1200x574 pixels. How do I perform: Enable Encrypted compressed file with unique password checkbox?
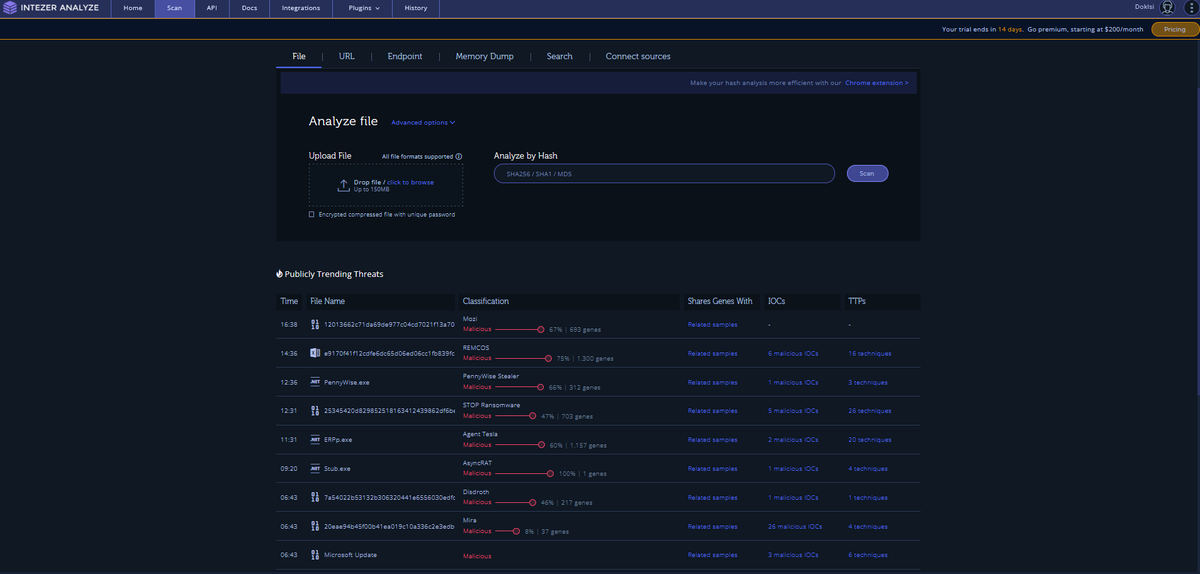311,214
